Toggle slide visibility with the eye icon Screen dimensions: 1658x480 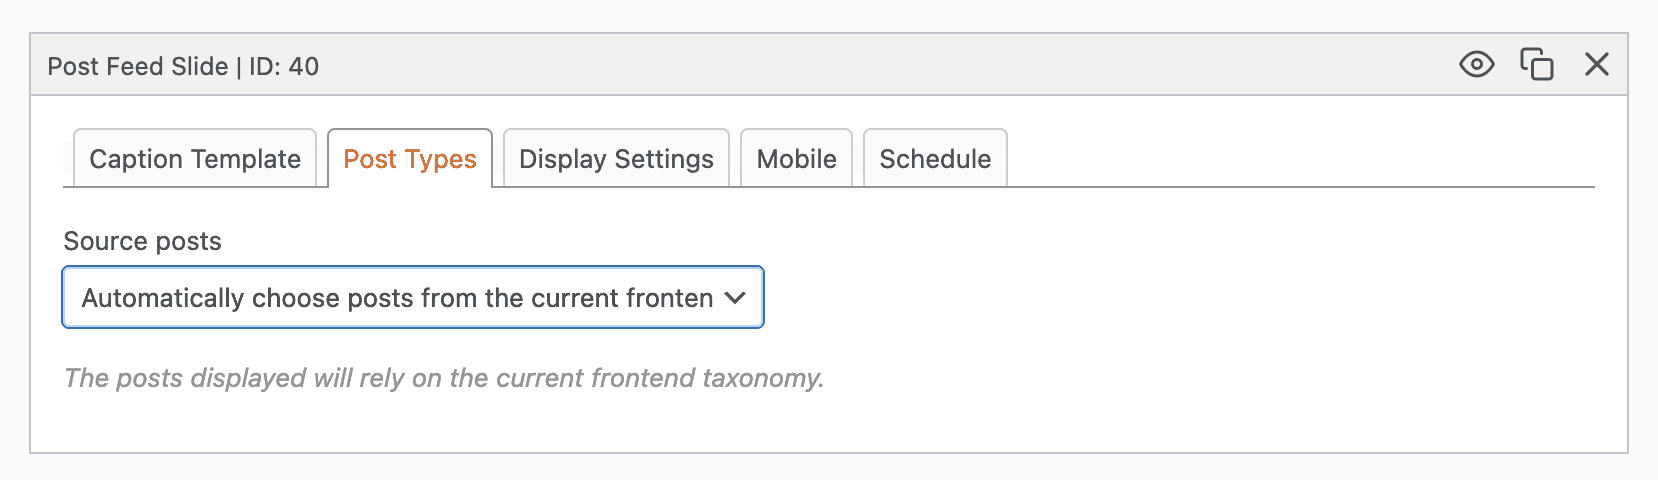(1476, 65)
